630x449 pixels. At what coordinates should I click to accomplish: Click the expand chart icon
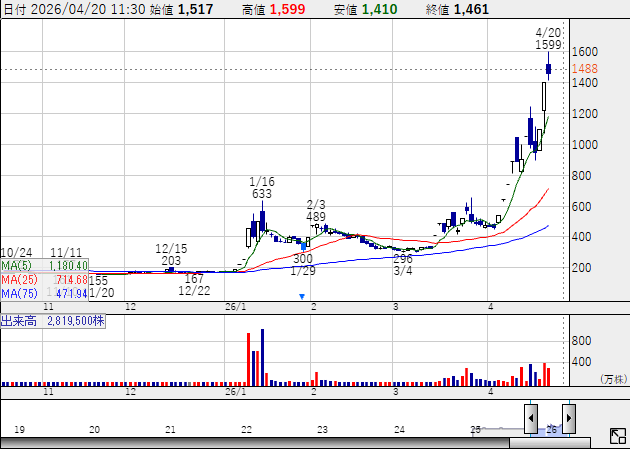[x=618, y=436]
